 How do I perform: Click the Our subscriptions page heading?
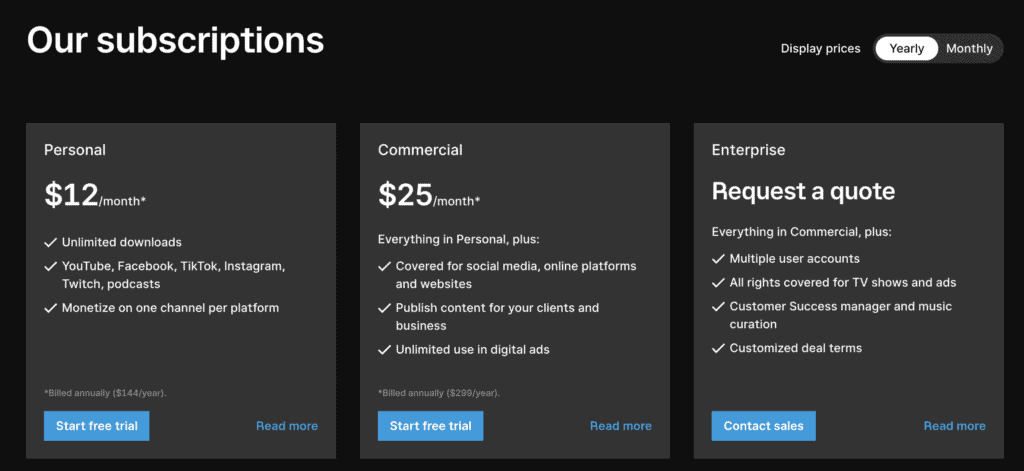(x=175, y=40)
